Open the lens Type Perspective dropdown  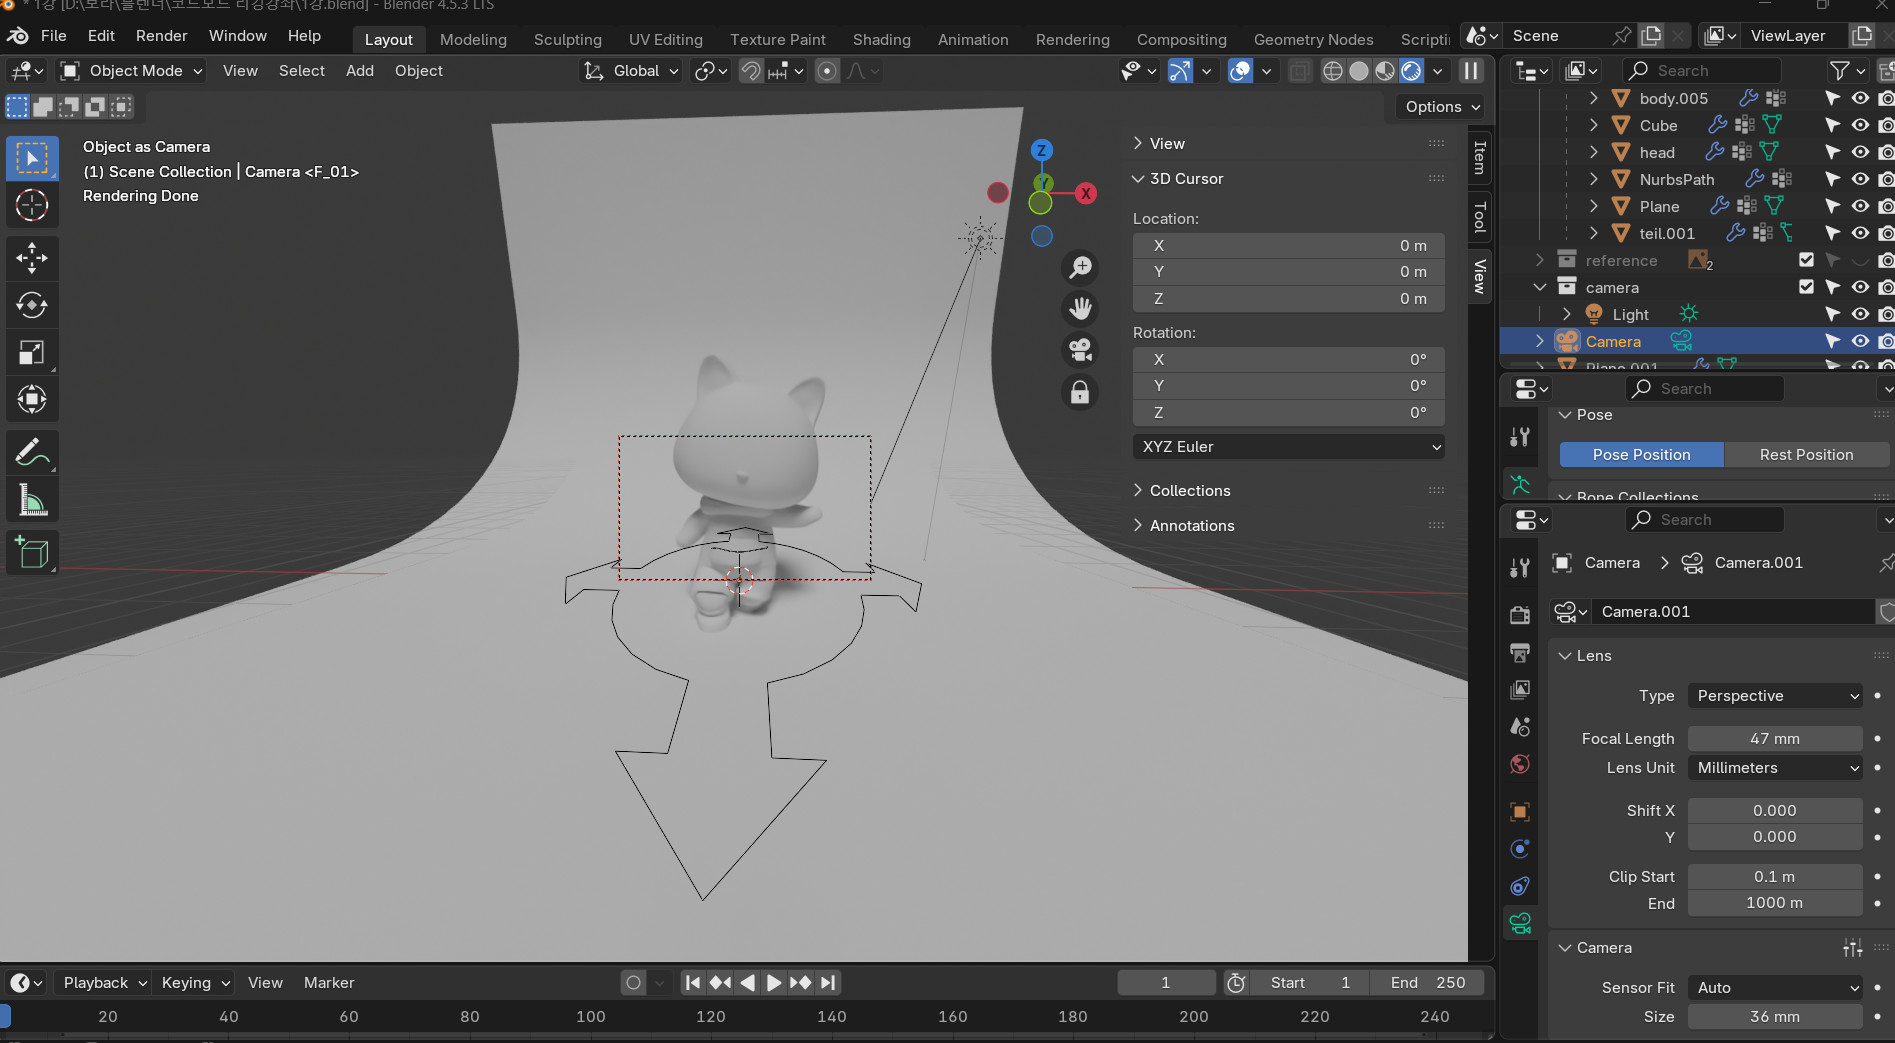tap(1775, 696)
